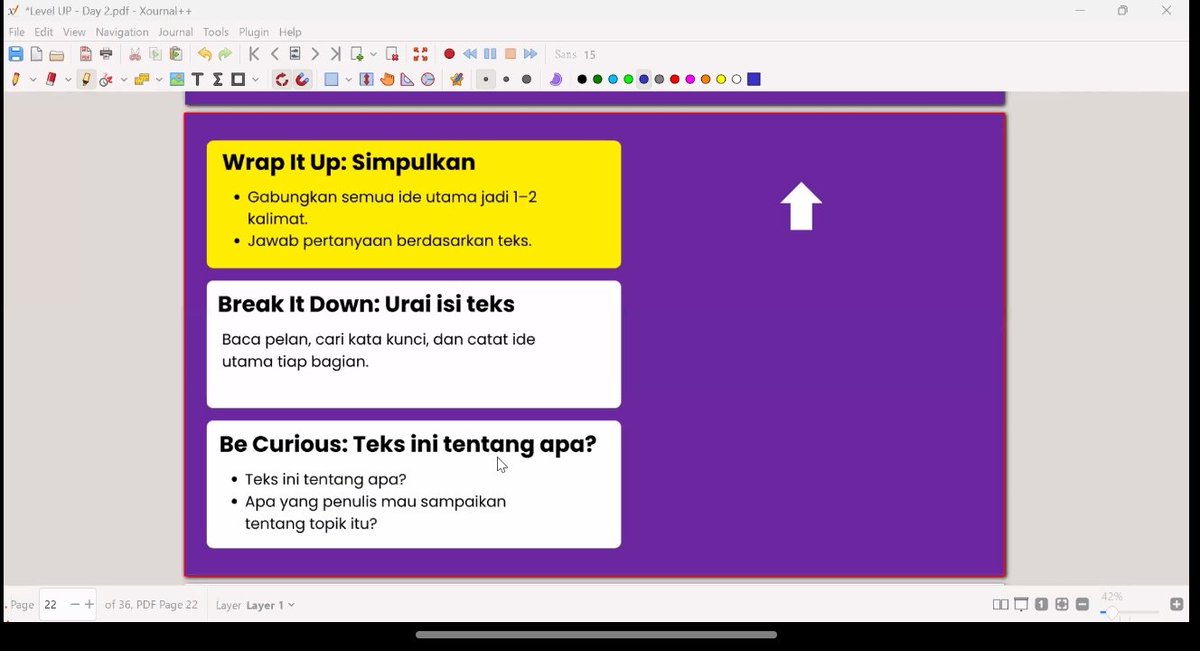1200x651 pixels.
Task: Create a new Xournal file
Action: 36,54
